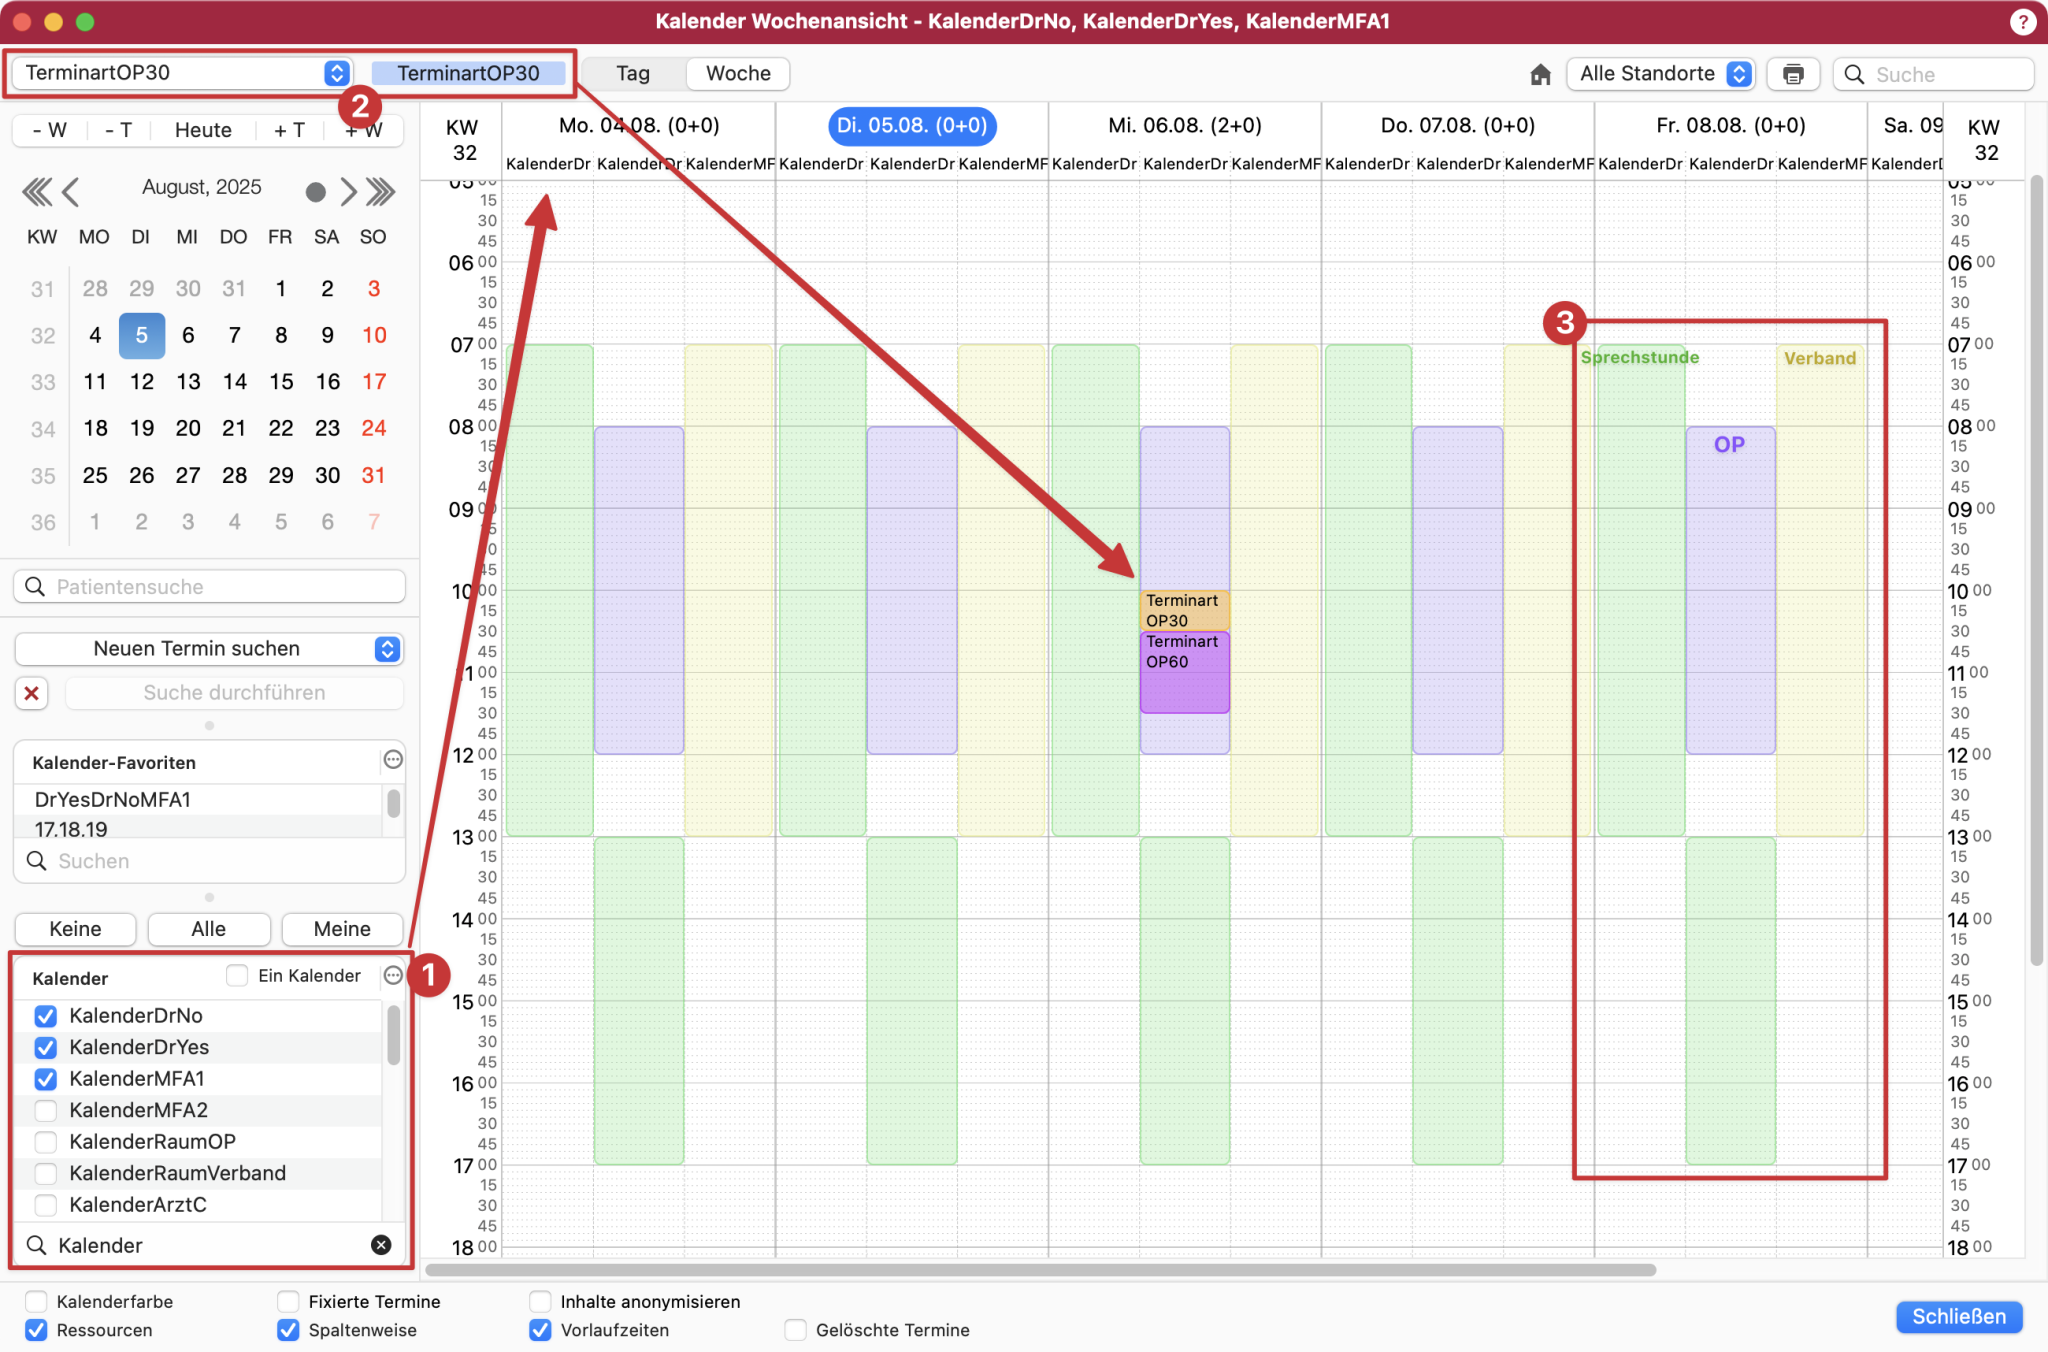Click the red X to cancel search
This screenshot has width=2048, height=1352.
(x=32, y=693)
